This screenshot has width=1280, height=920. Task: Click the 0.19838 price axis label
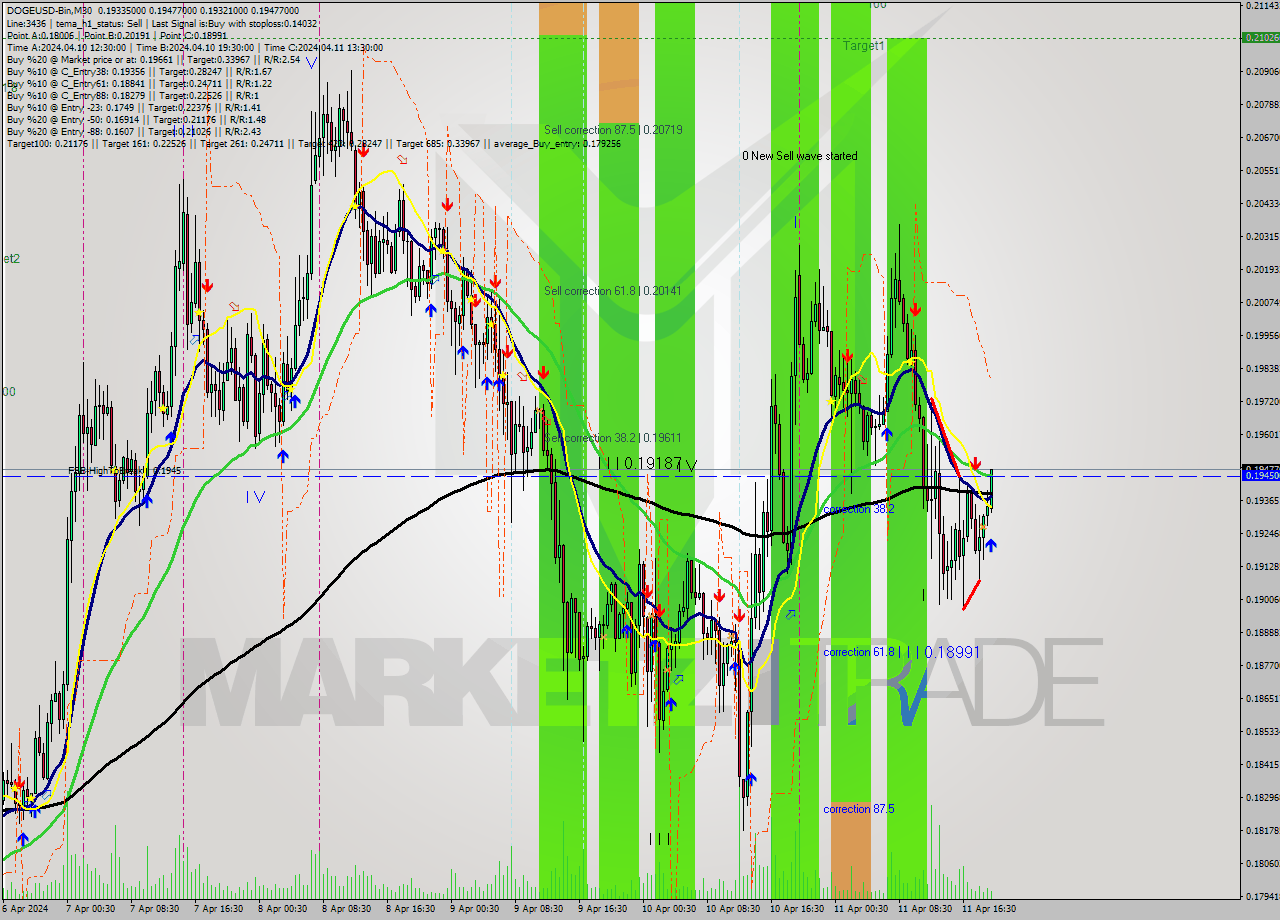coord(1262,369)
